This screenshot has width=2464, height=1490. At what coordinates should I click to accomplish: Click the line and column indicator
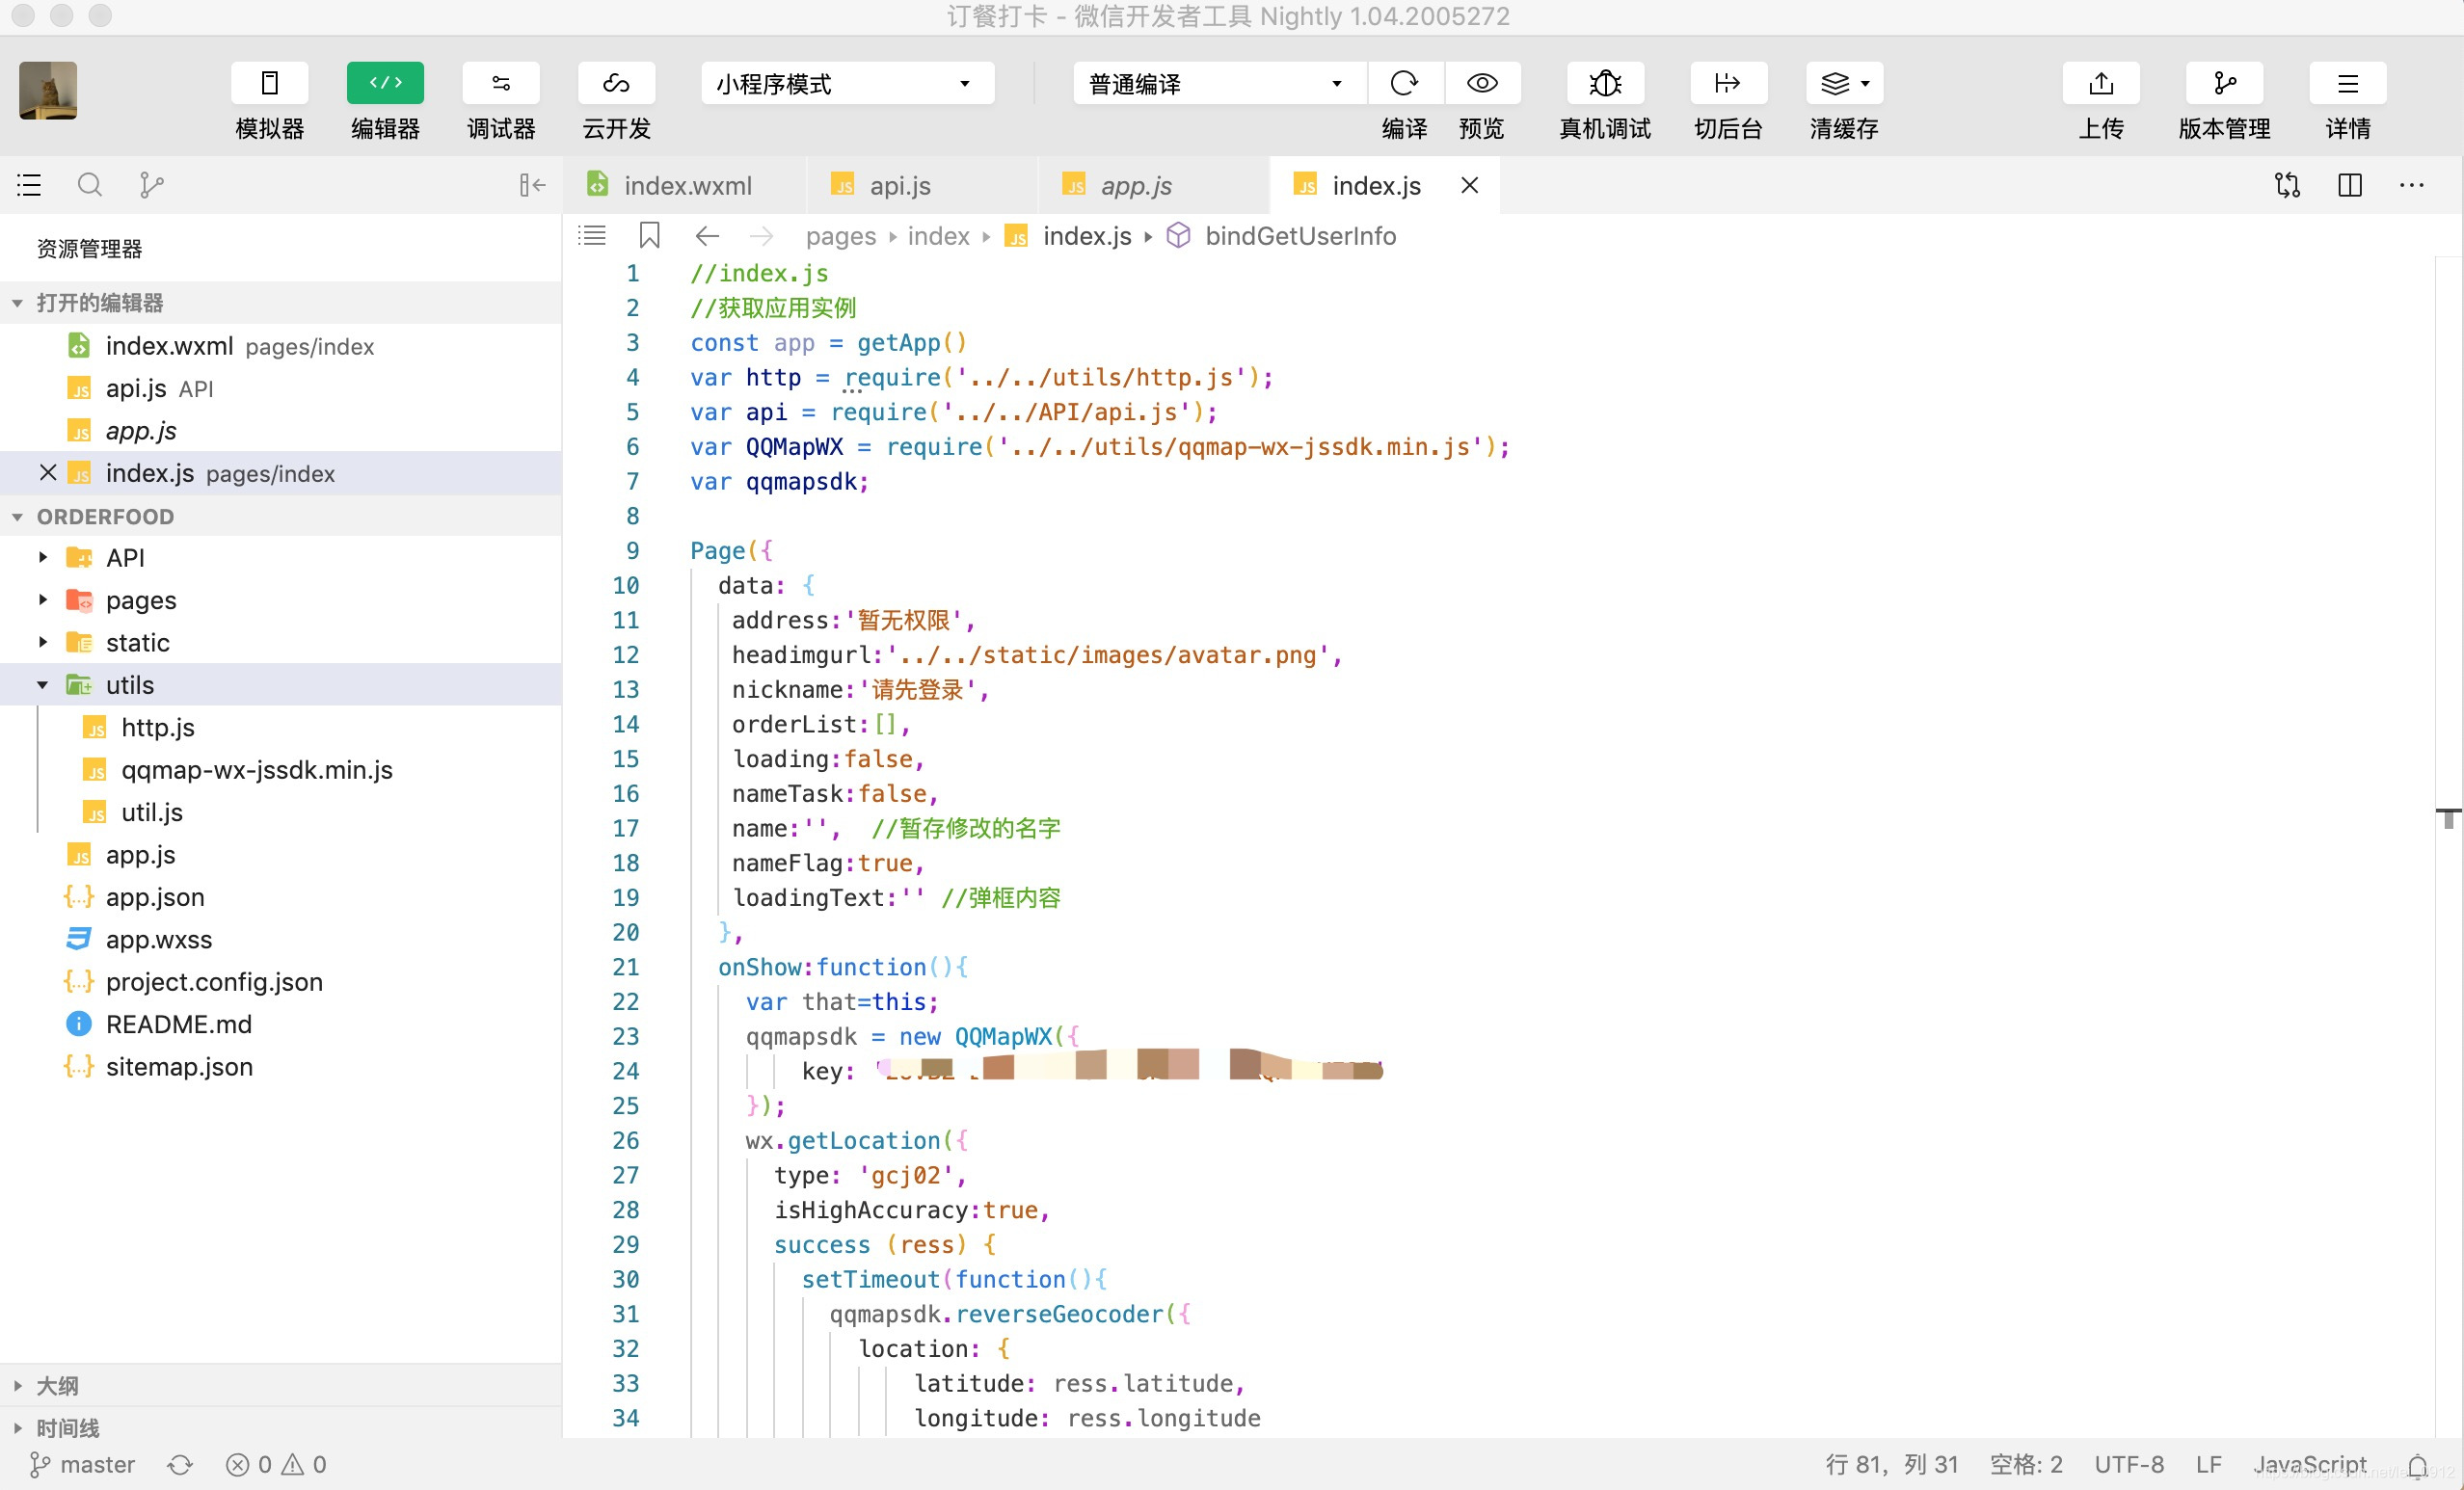[1891, 1465]
